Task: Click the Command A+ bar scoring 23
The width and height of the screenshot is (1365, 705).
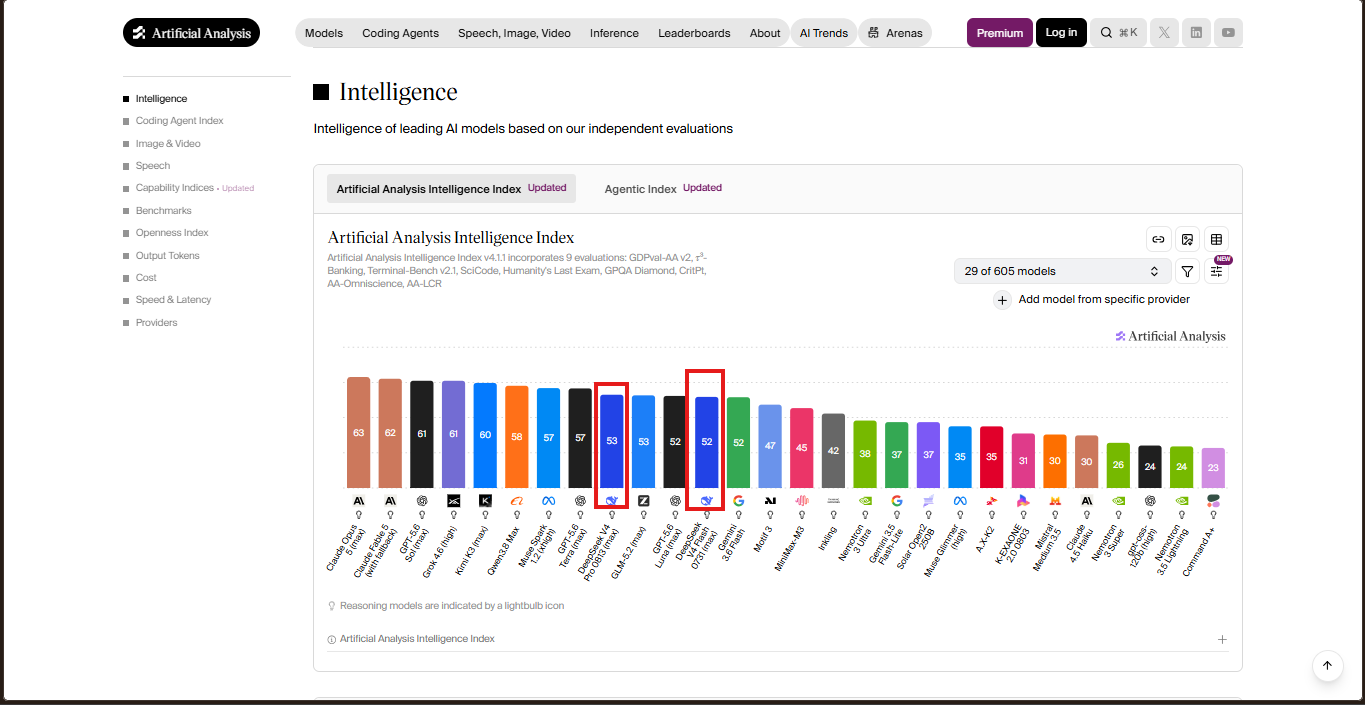Action: (1213, 468)
